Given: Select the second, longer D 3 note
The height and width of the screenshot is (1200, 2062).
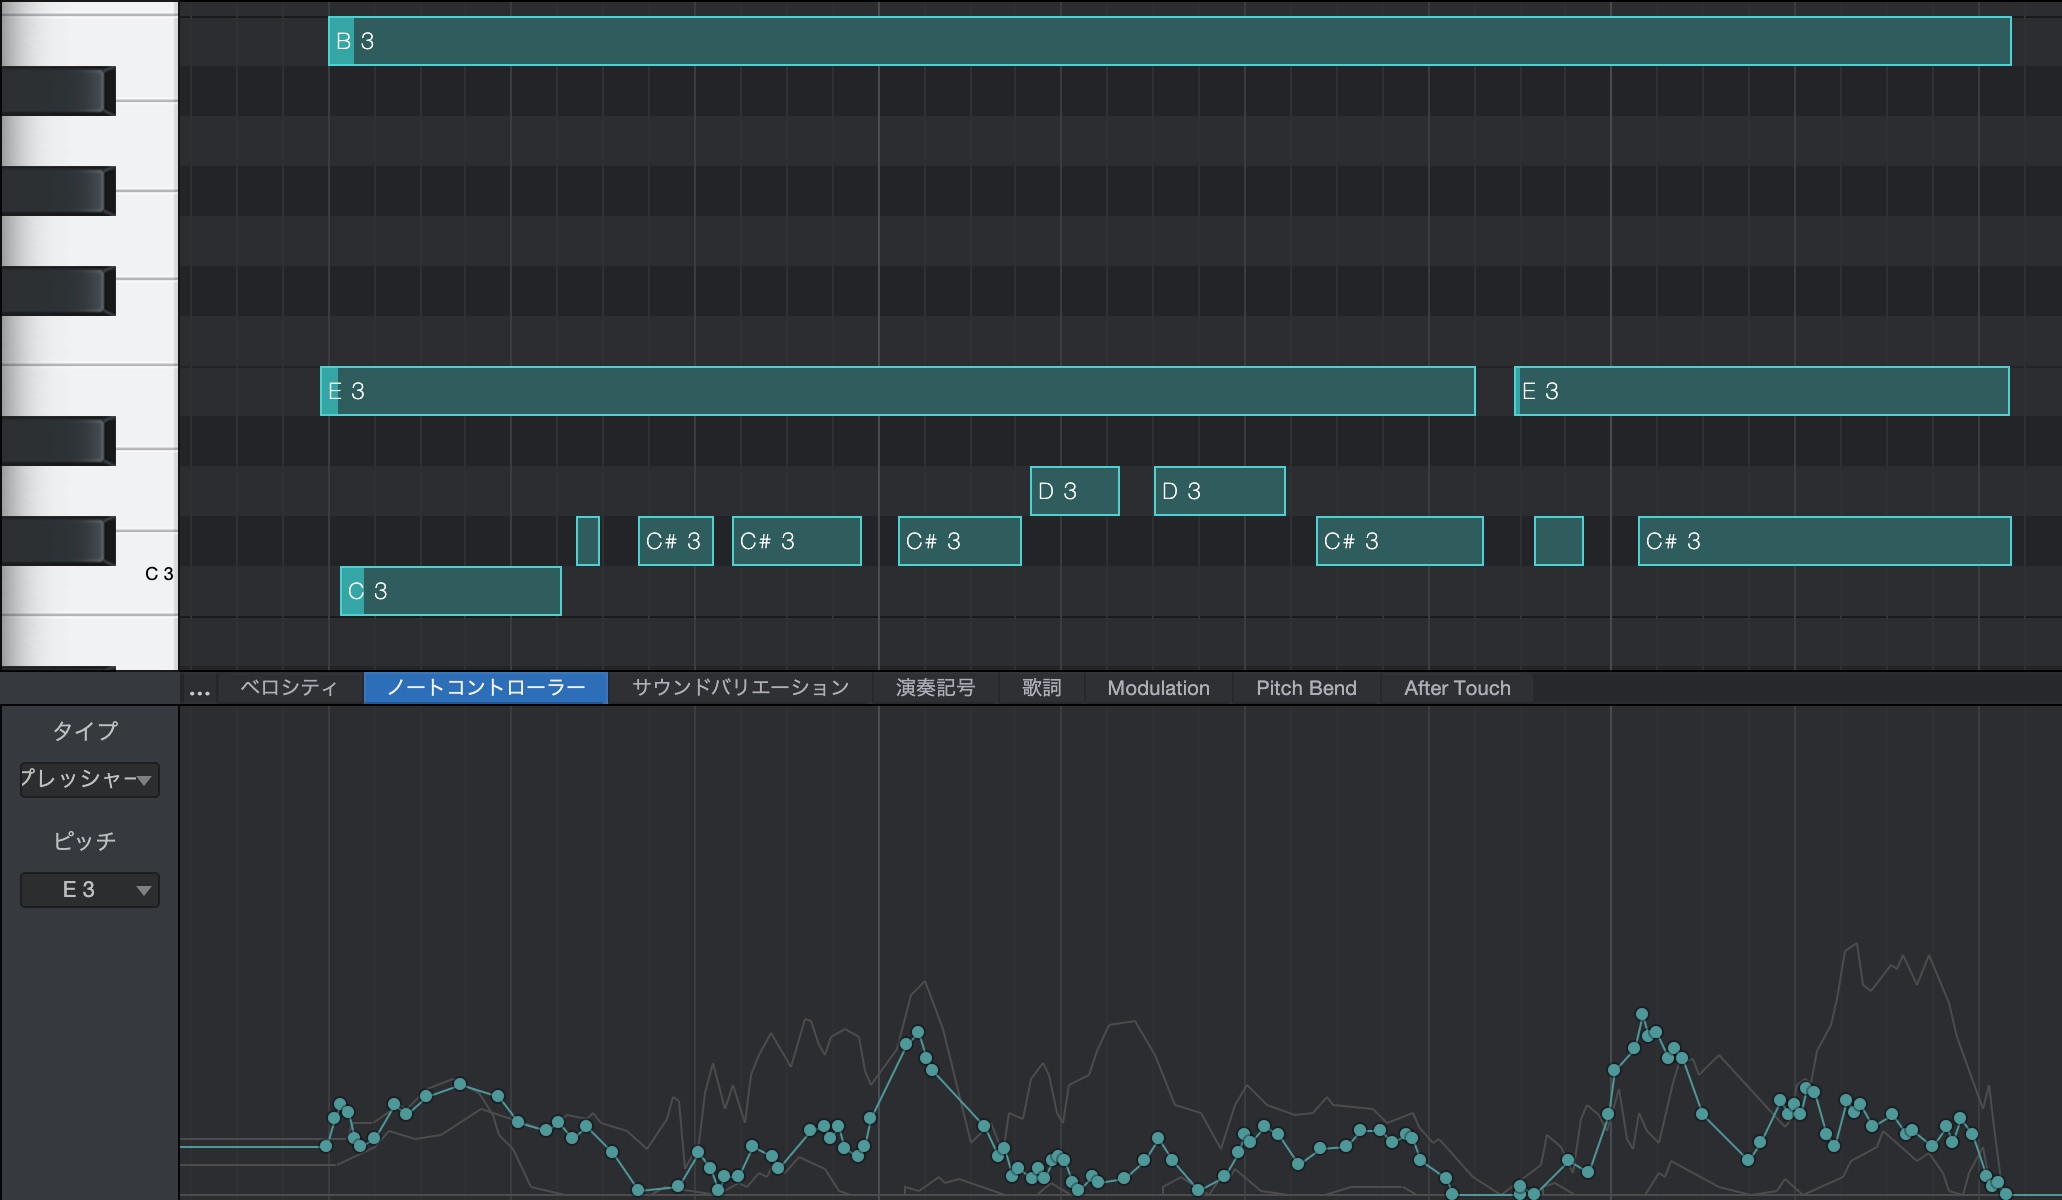Looking at the screenshot, I should 1220,491.
